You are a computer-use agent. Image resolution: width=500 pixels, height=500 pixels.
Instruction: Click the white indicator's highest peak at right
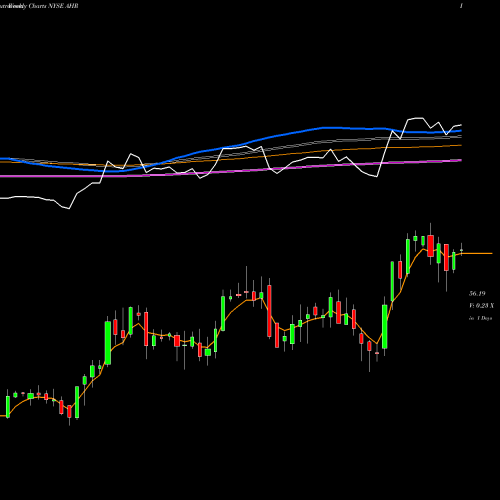point(416,118)
